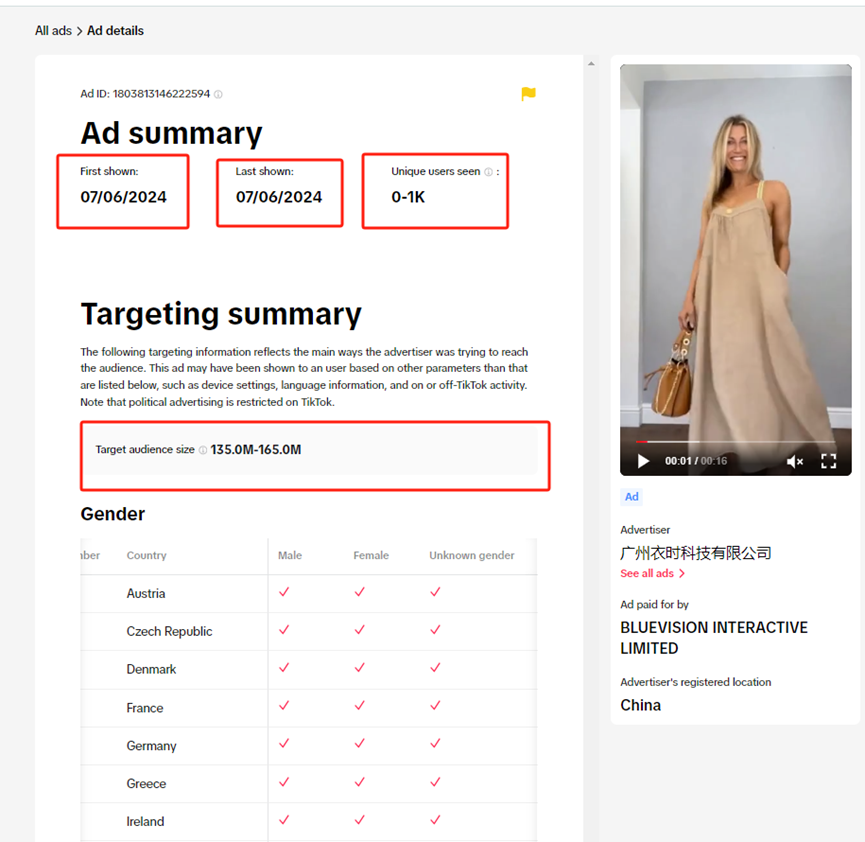
Task: Click the info icon beside Target audience size
Action: pyautogui.click(x=202, y=450)
